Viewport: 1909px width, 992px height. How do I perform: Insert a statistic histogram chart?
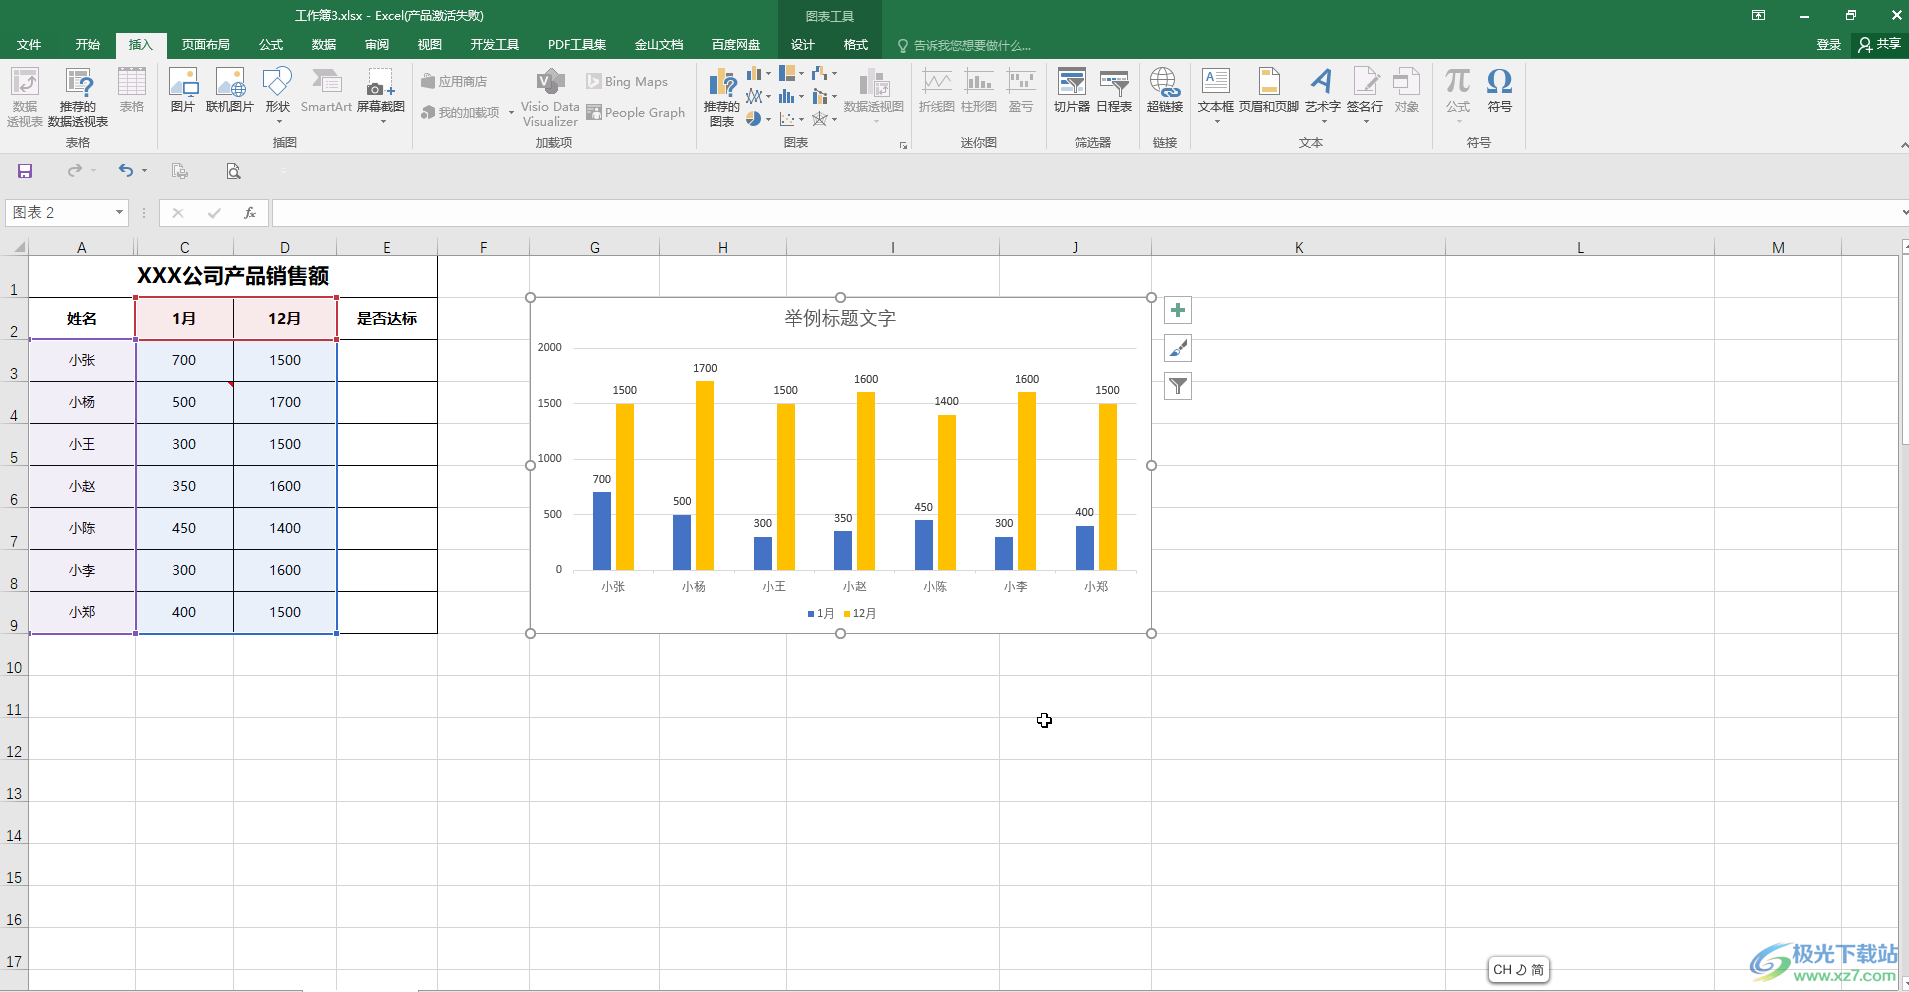791,96
